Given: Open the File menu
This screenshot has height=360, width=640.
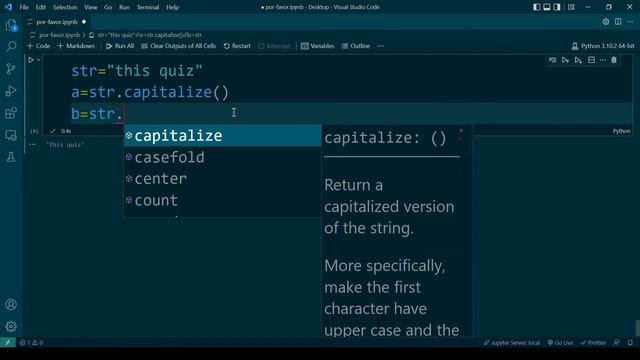Looking at the screenshot, I should coord(24,7).
